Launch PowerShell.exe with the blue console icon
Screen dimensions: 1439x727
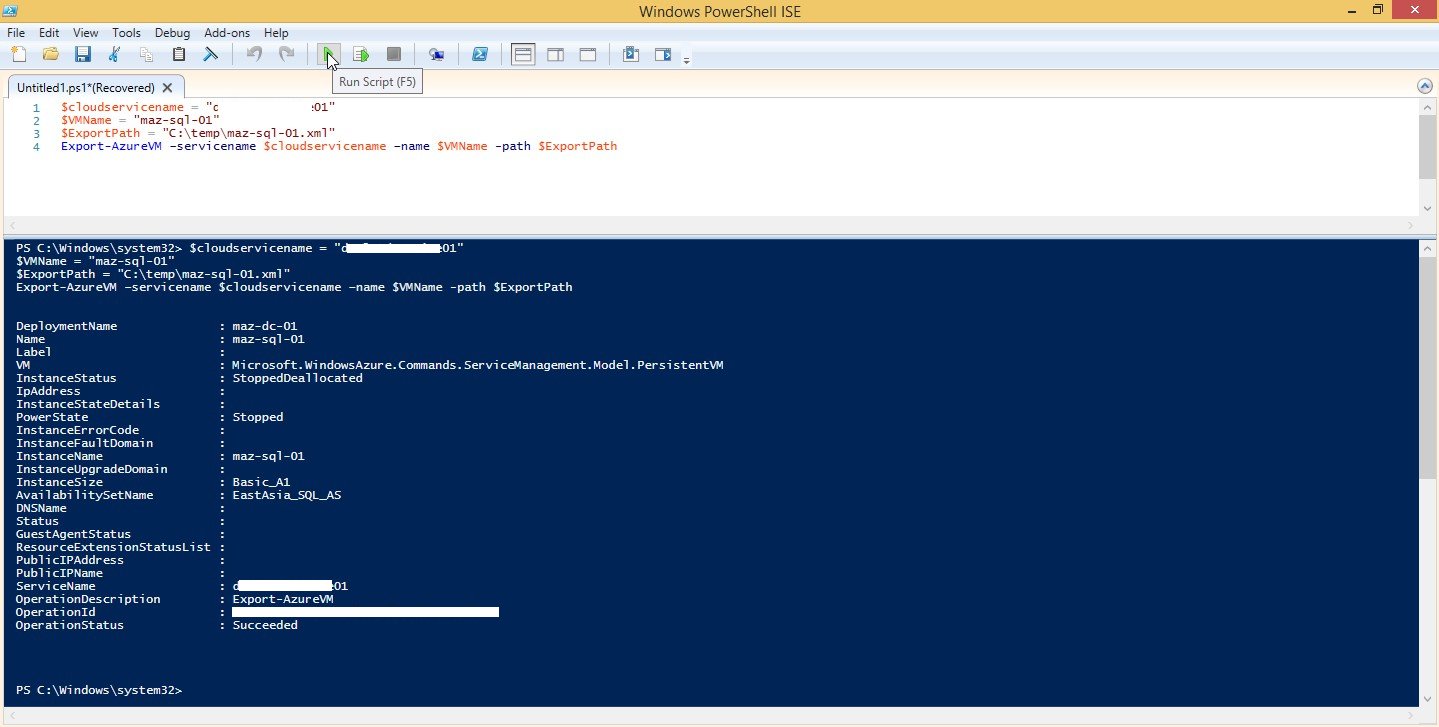[480, 54]
